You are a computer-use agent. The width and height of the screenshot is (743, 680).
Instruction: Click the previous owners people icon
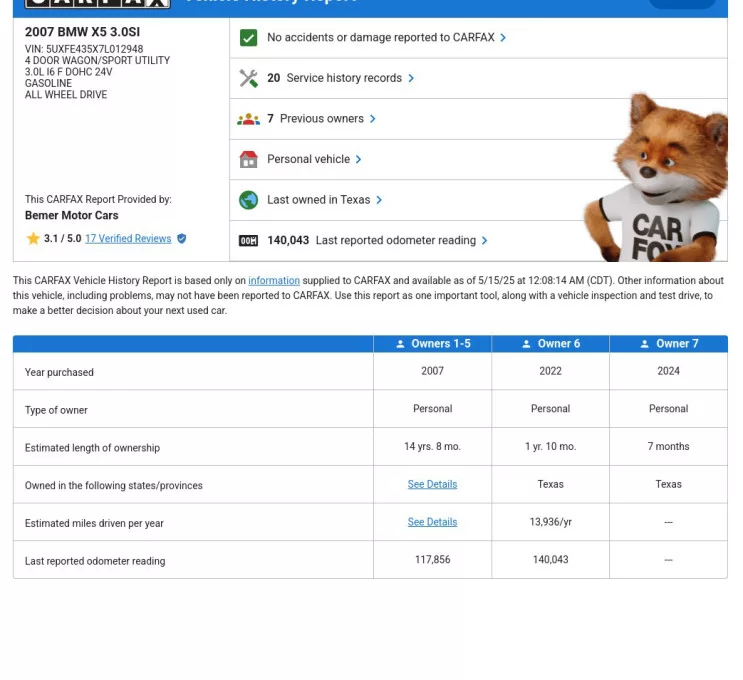tap(249, 119)
